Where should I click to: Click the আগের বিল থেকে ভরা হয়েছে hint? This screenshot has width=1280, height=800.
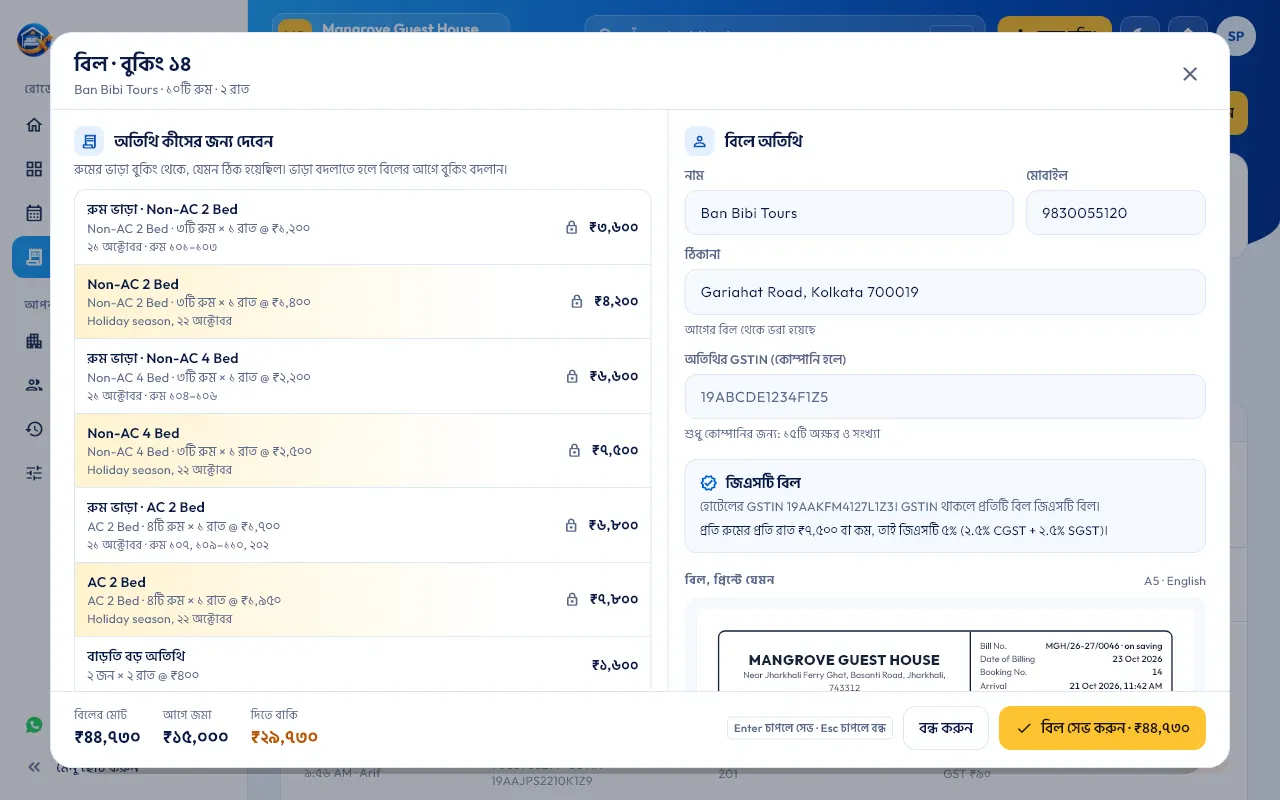click(x=751, y=329)
